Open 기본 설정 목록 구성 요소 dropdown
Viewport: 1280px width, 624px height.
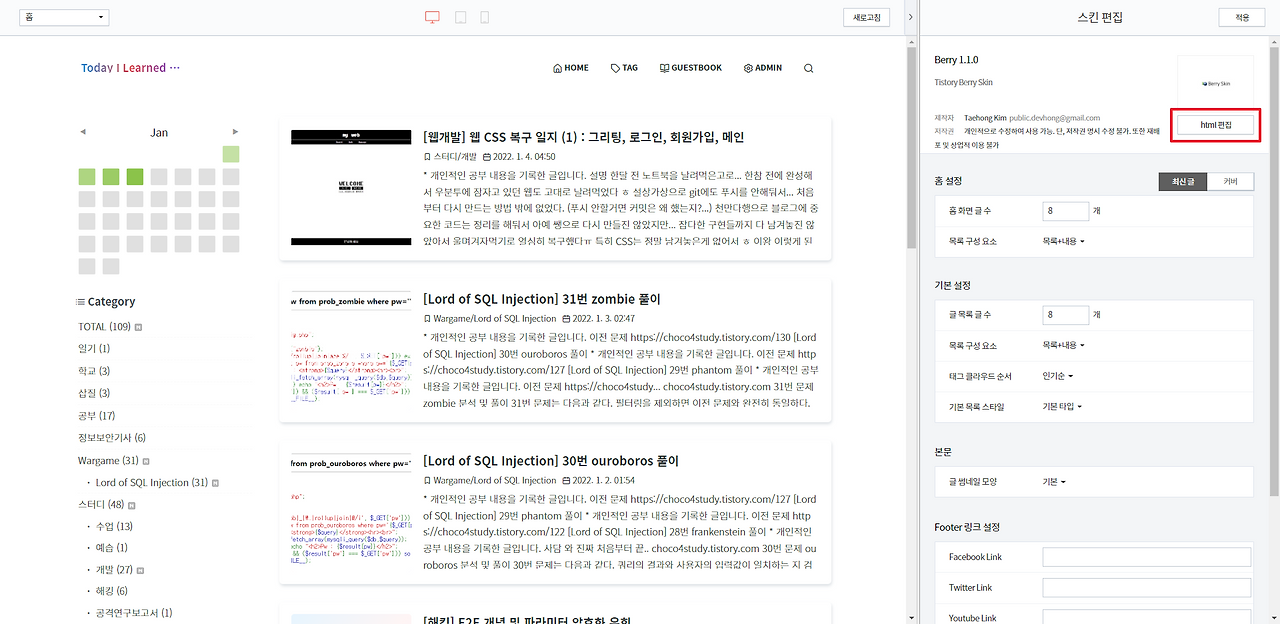pyautogui.click(x=1063, y=345)
